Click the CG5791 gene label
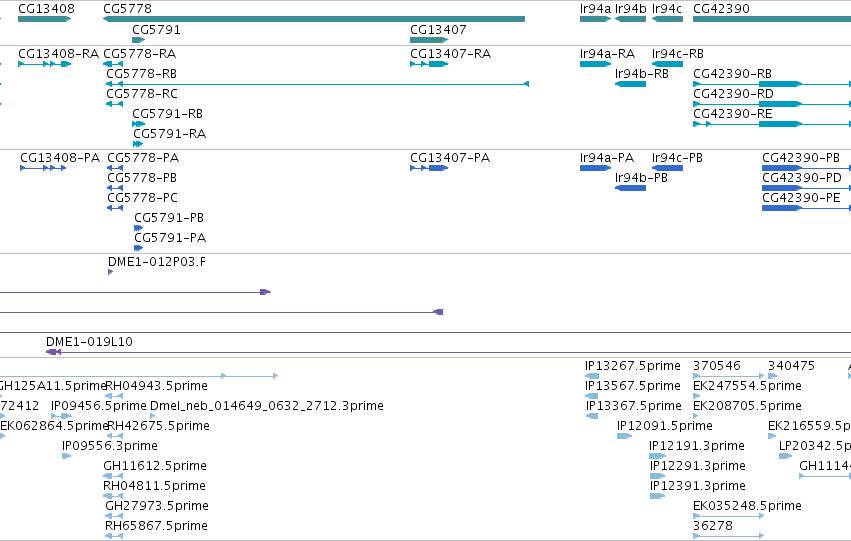 (156, 30)
